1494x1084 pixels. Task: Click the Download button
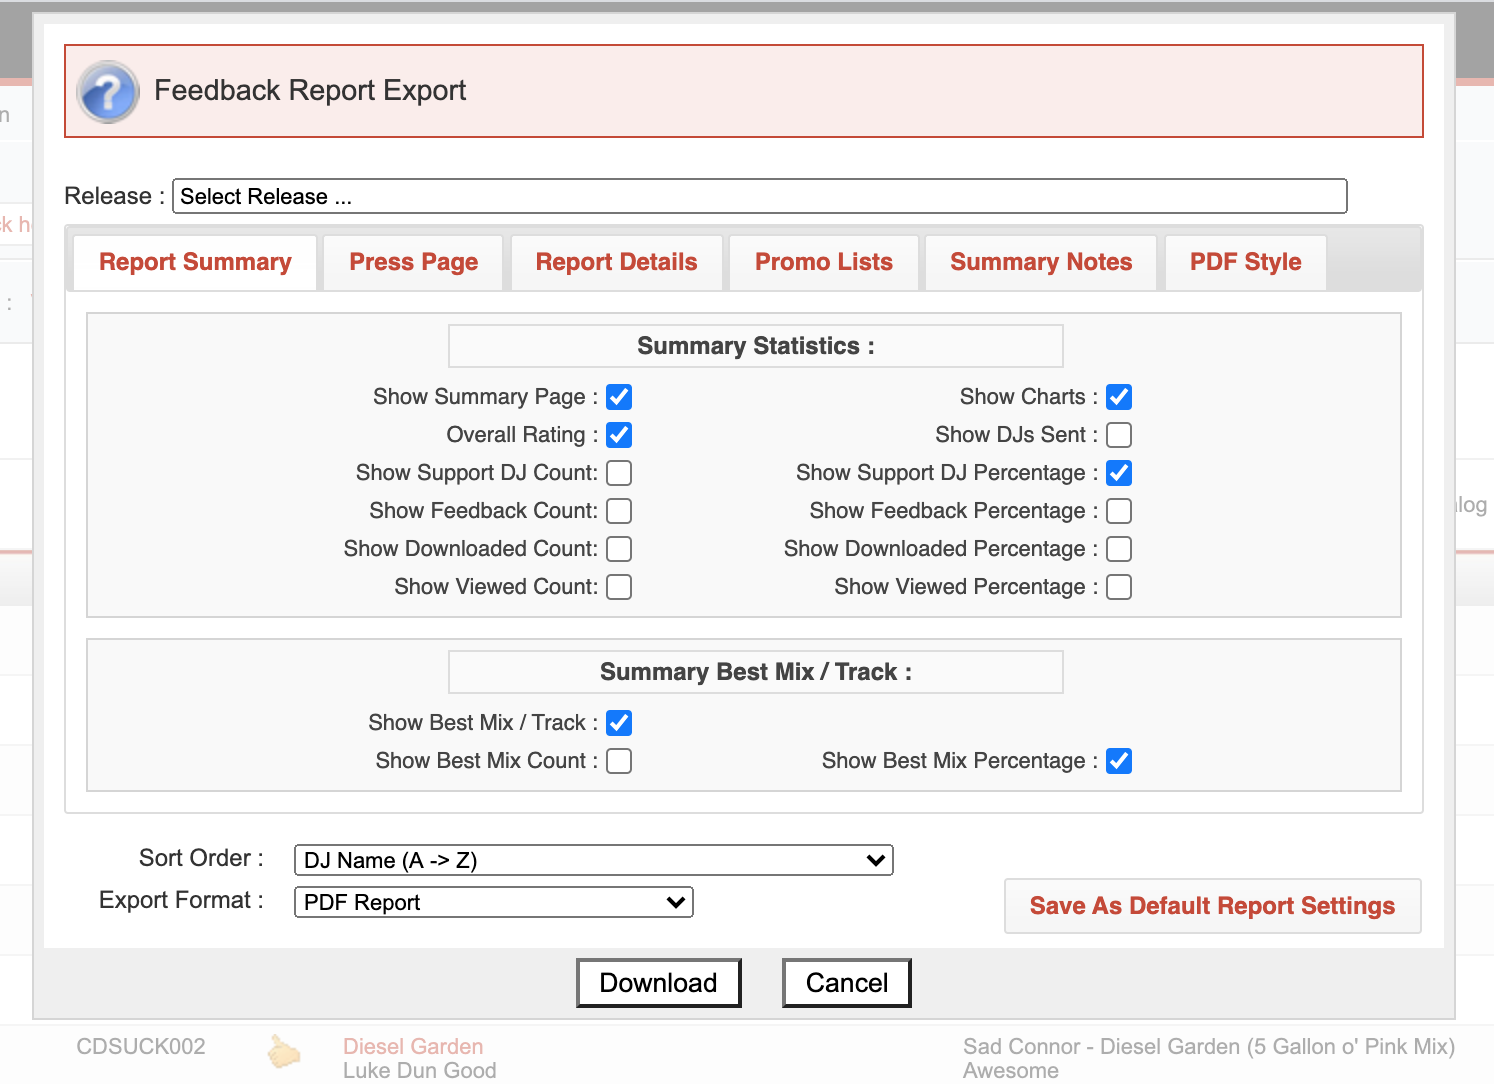(658, 982)
